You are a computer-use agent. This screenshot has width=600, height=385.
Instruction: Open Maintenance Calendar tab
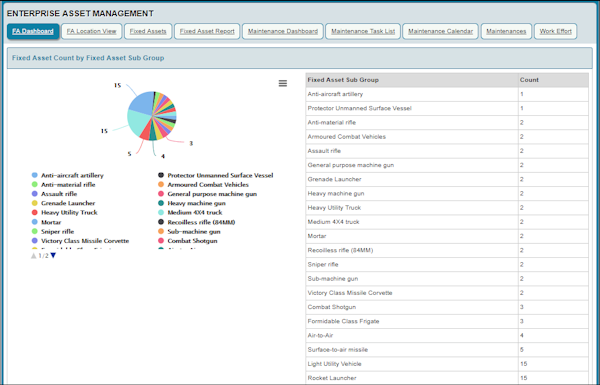(440, 31)
